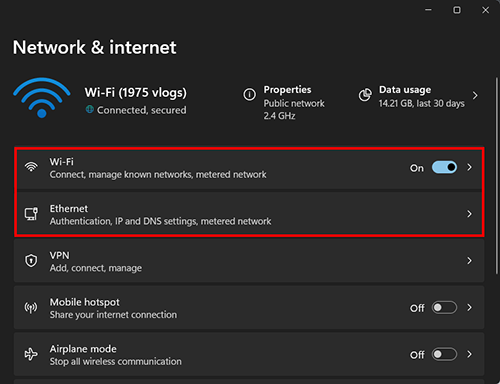Viewport: 500px width, 384px height.
Task: Expand Mobile hotspot options chevron
Action: point(469,307)
